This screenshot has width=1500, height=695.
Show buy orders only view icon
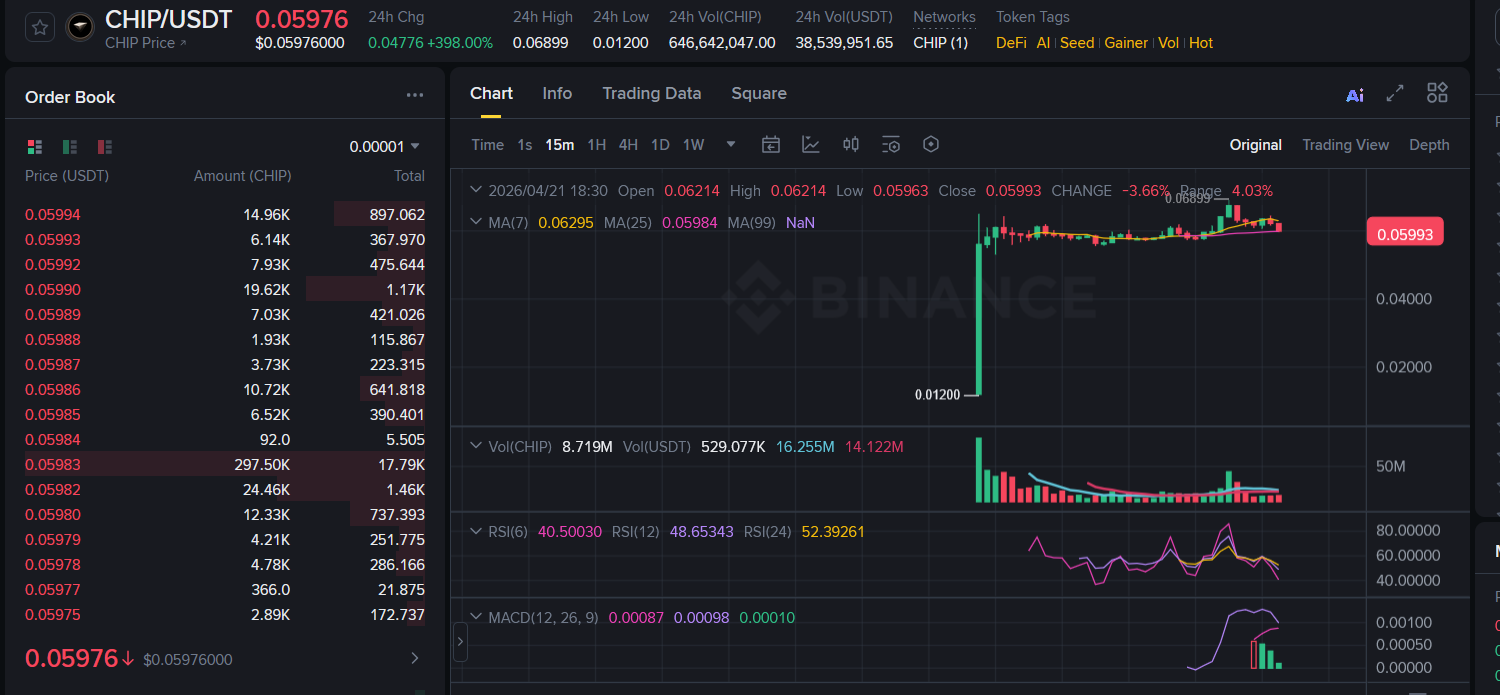click(70, 147)
